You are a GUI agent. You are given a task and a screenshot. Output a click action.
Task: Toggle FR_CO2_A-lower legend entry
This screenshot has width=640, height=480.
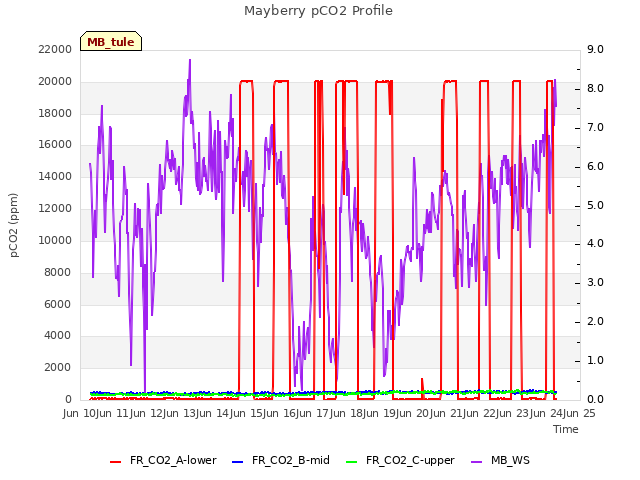click(x=163, y=460)
